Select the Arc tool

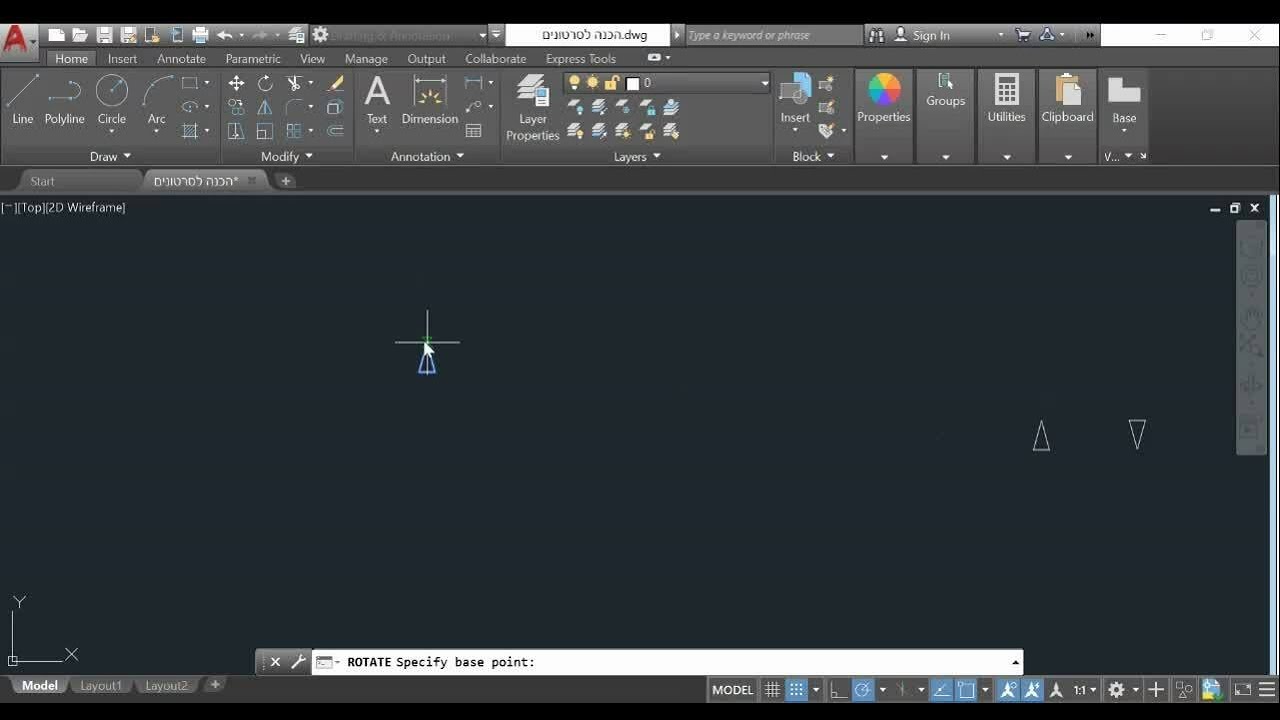[156, 100]
